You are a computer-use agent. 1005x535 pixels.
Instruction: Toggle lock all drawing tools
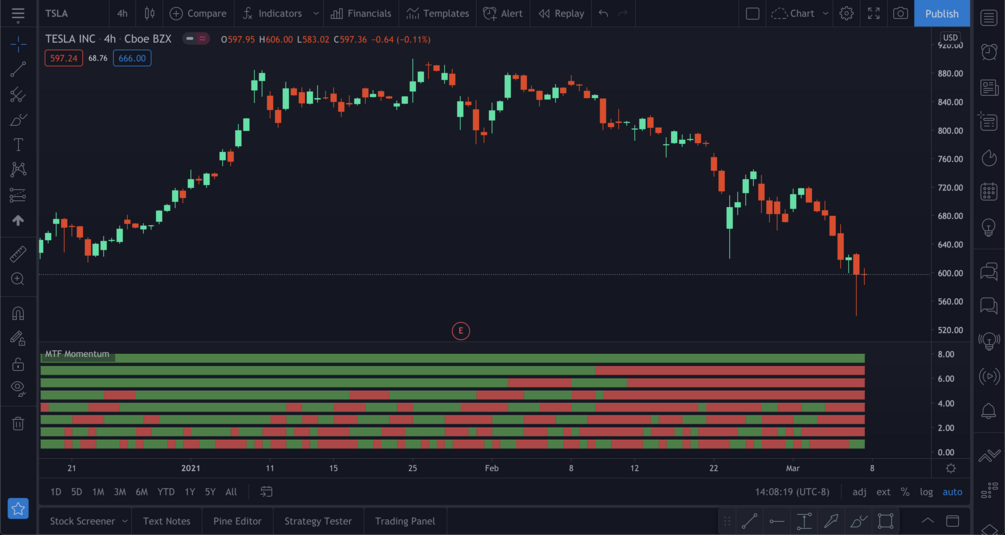[18, 364]
